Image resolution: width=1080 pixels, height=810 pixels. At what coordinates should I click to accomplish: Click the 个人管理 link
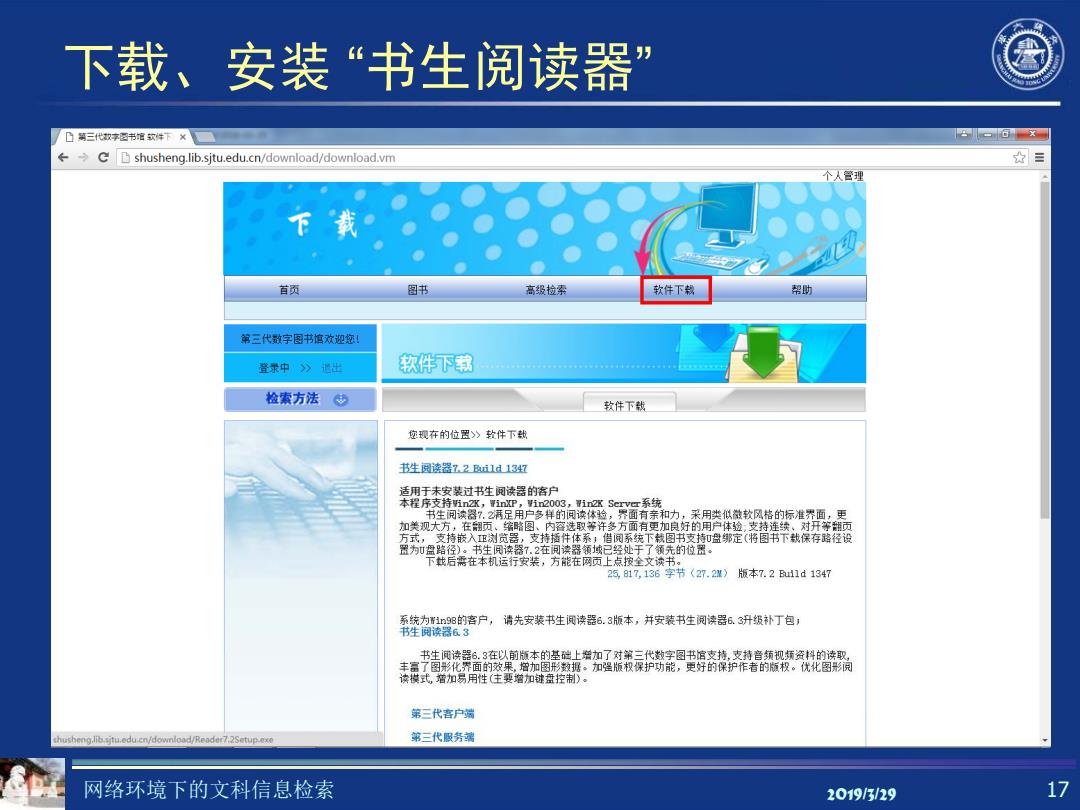(842, 176)
